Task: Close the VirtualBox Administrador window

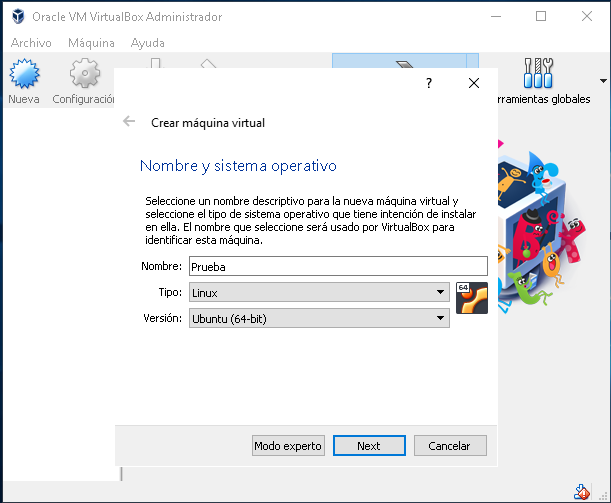Action: (587, 16)
